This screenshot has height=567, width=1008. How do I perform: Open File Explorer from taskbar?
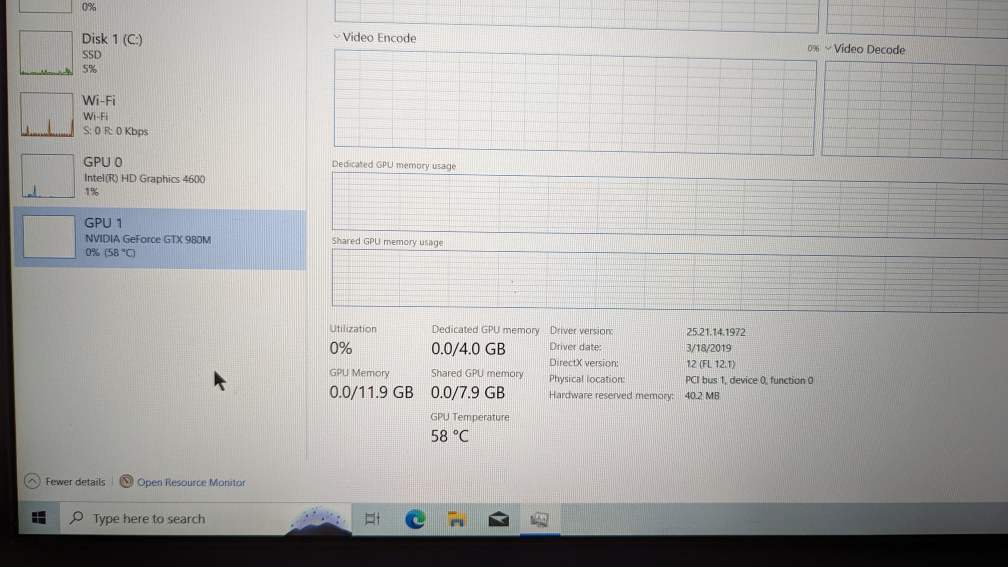tap(457, 519)
